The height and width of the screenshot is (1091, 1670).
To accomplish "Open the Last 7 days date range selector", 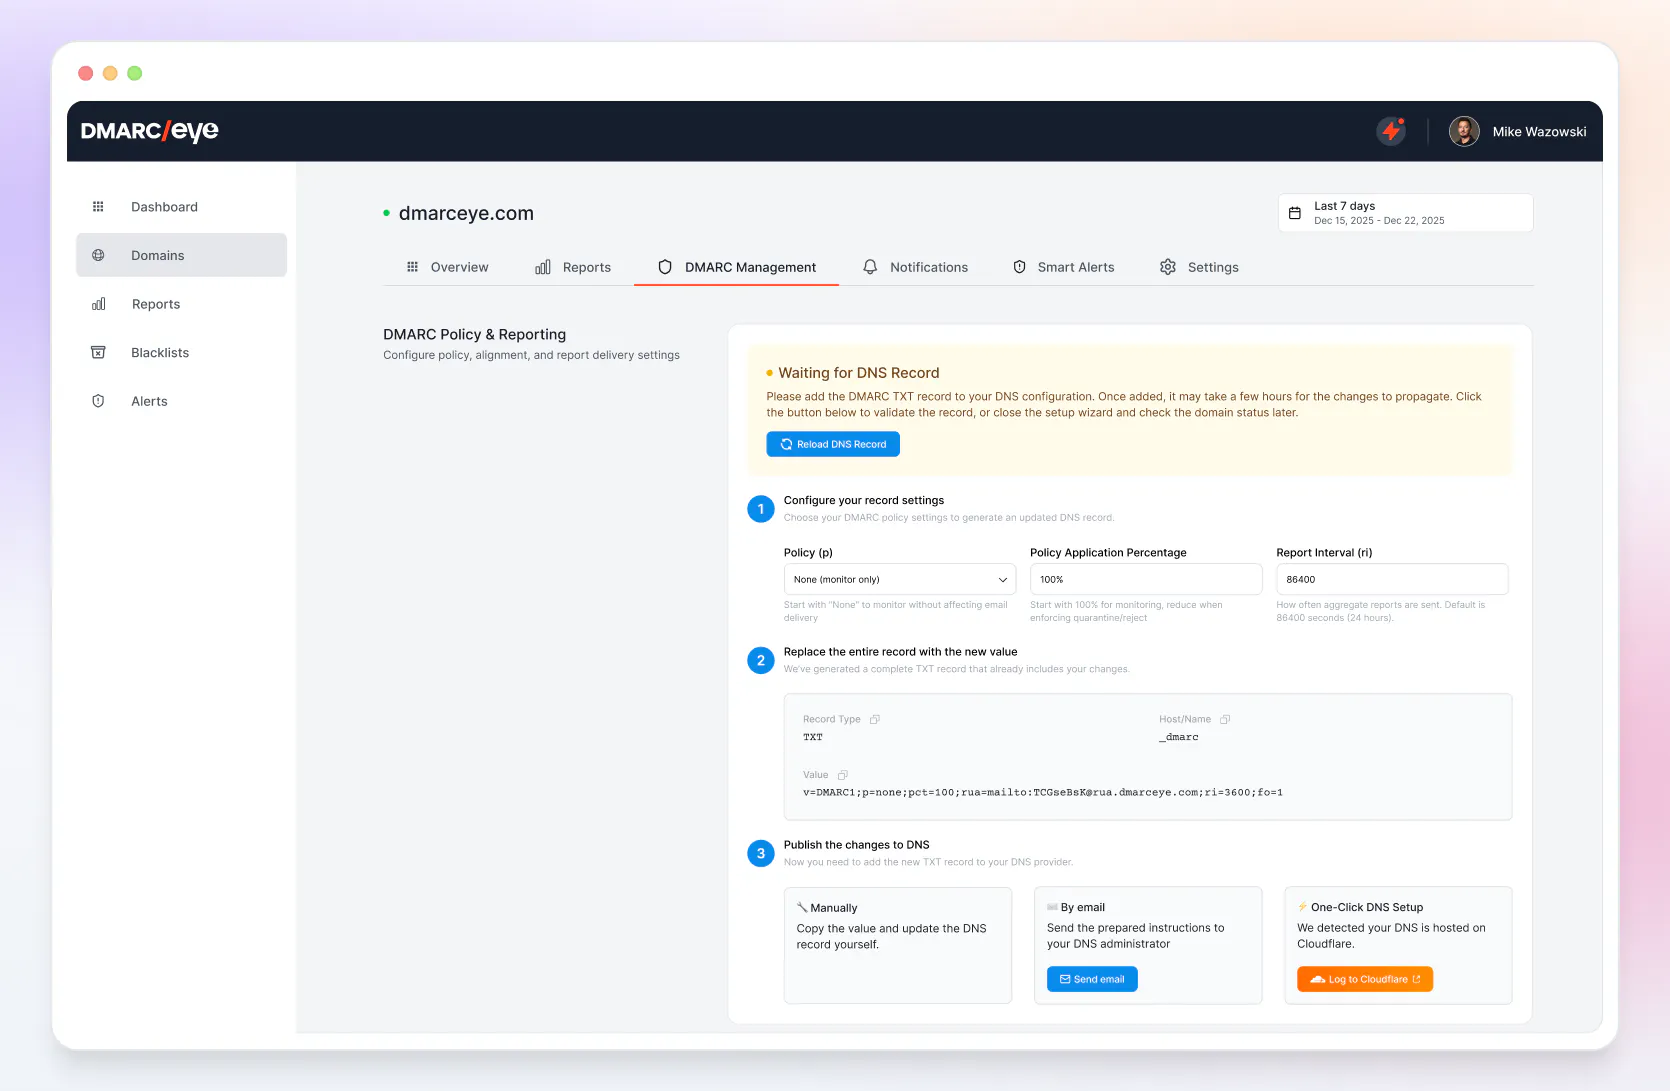I will pyautogui.click(x=1405, y=213).
